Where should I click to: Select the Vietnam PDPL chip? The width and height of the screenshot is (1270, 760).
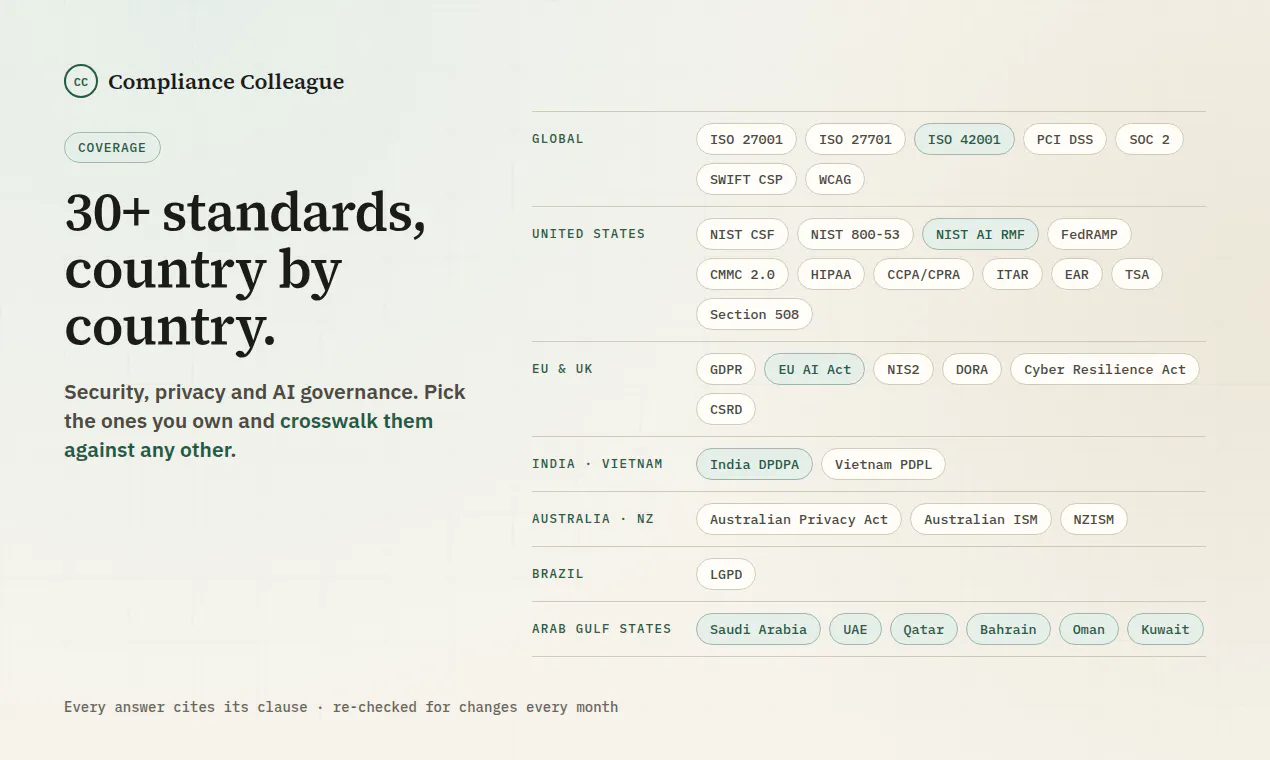[x=883, y=464]
